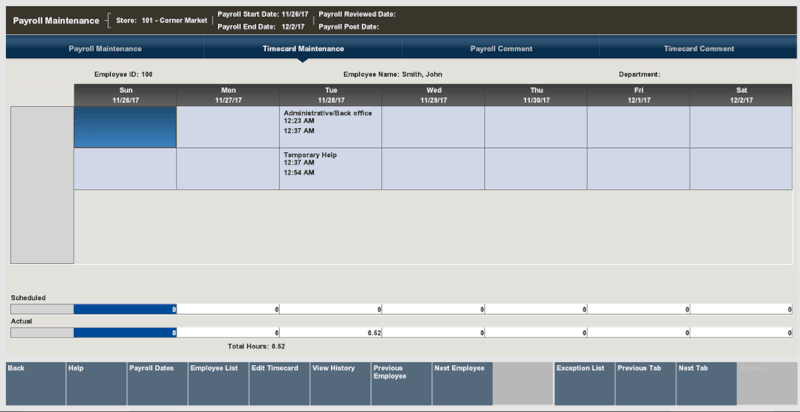Click the 12:54 AM clock-out time

299,173
